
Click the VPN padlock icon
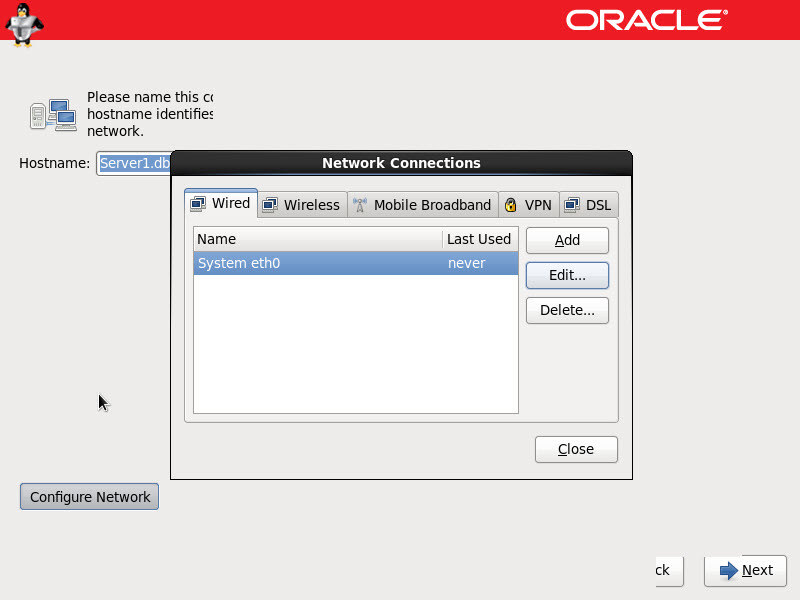pyautogui.click(x=510, y=205)
